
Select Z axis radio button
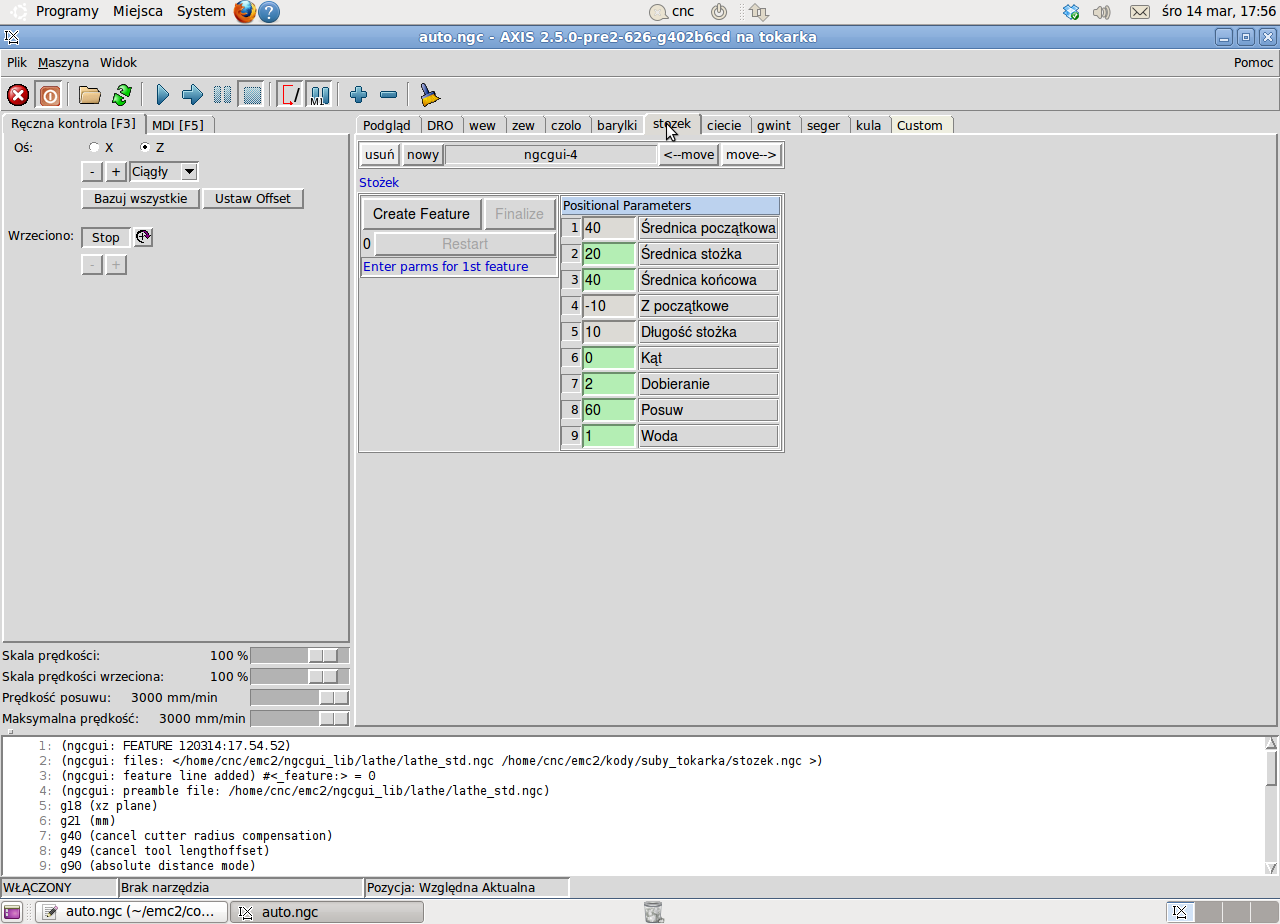click(144, 147)
